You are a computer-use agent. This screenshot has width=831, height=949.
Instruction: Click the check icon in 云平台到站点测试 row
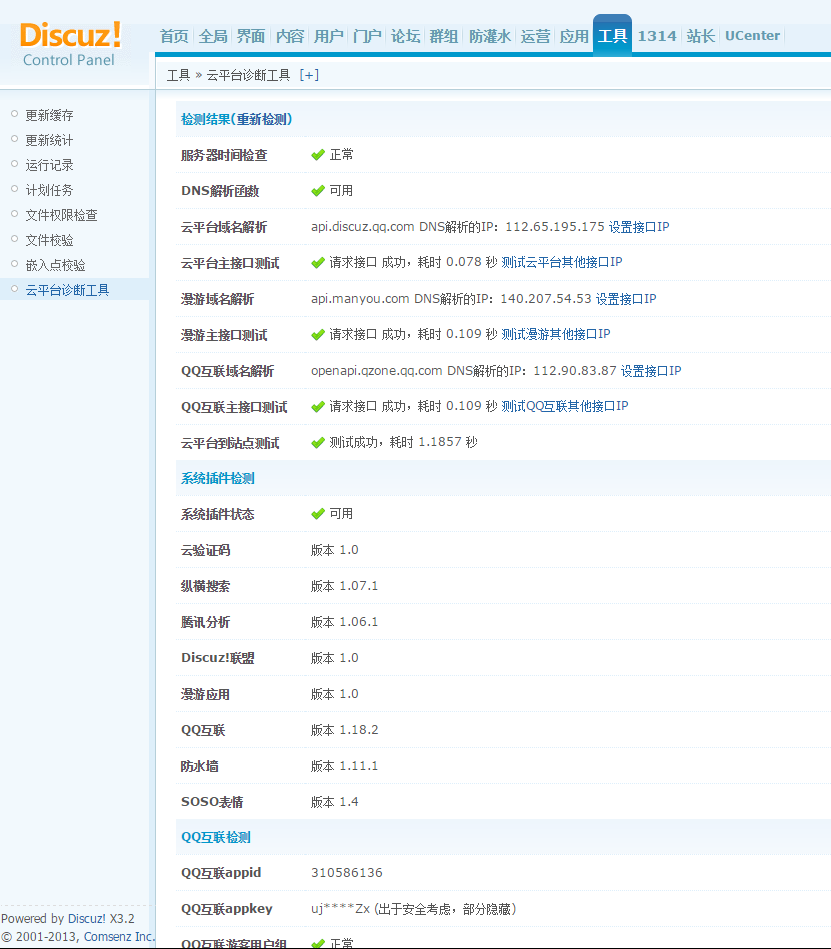coord(318,442)
